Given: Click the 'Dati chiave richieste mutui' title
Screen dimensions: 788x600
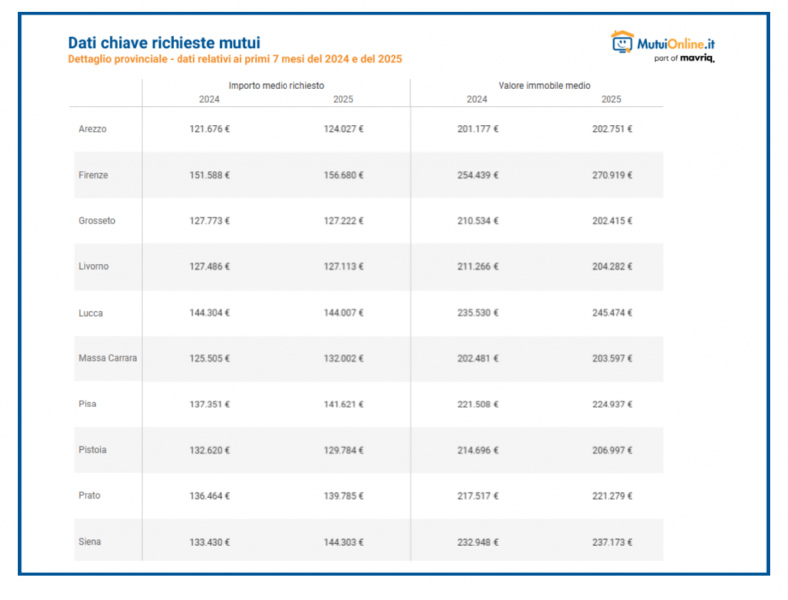Looking at the screenshot, I should pyautogui.click(x=163, y=43).
